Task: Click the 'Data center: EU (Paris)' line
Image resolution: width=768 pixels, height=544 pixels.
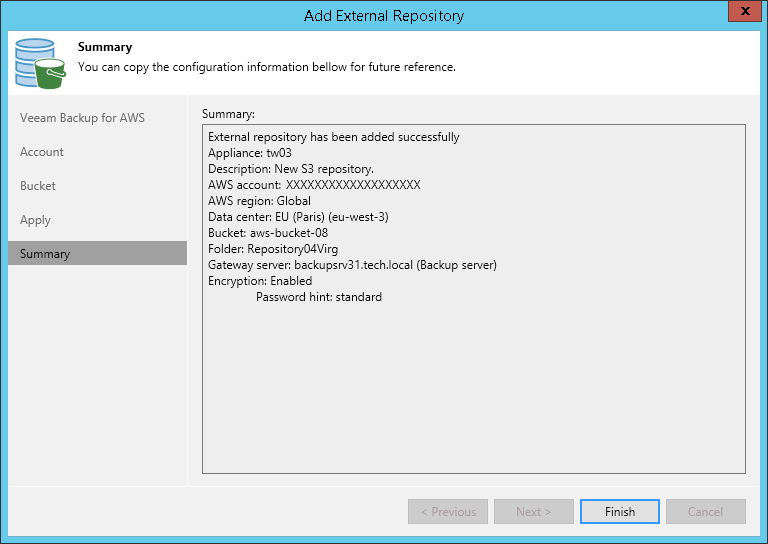Action: [x=298, y=217]
